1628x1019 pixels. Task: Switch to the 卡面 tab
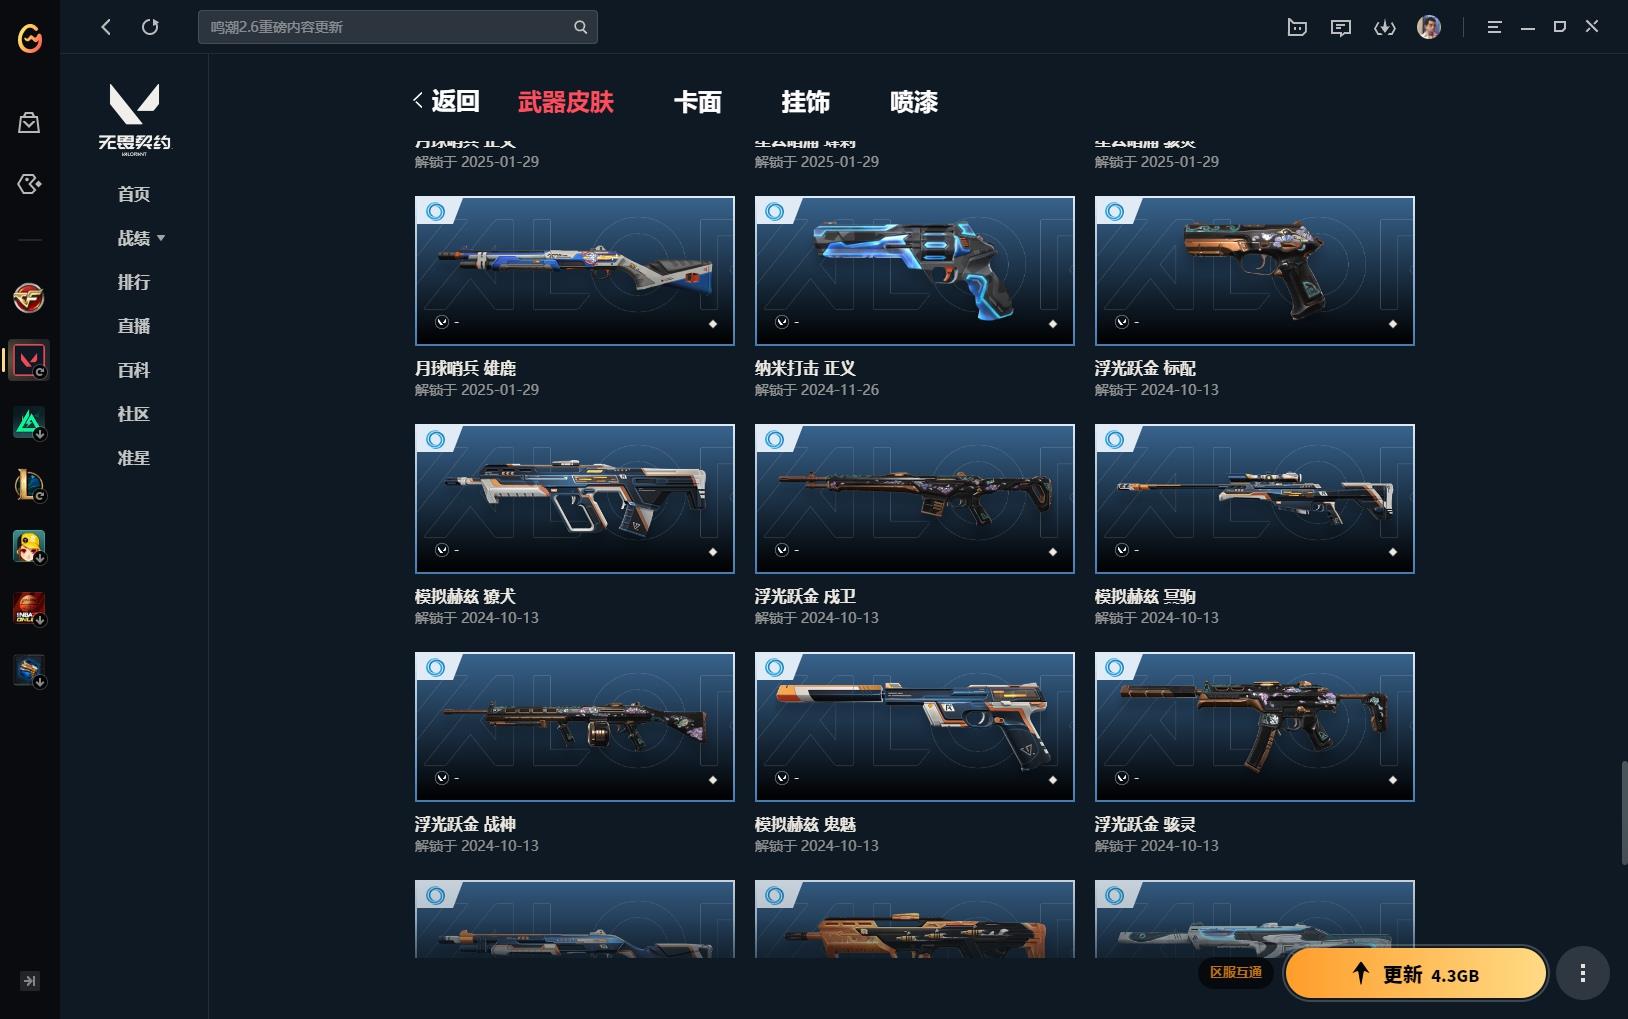pyautogui.click(x=697, y=102)
